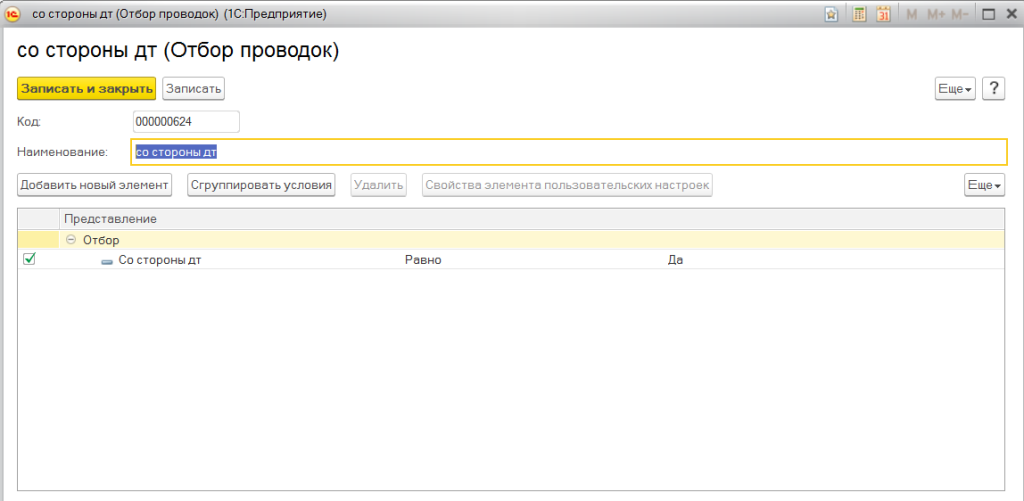Viewport: 1024px width, 501px height.
Task: Click the M+ memory add button
Action: pos(935,15)
